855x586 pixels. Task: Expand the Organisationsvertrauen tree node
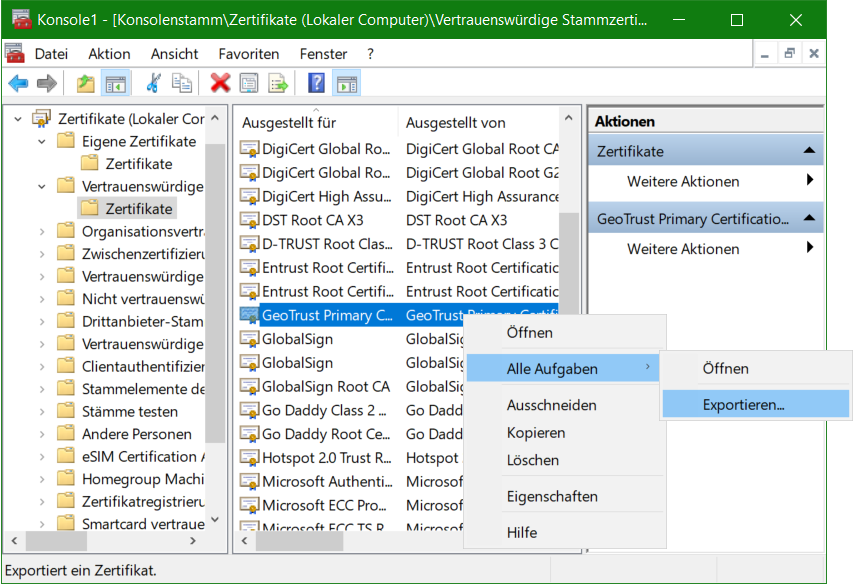point(42,231)
